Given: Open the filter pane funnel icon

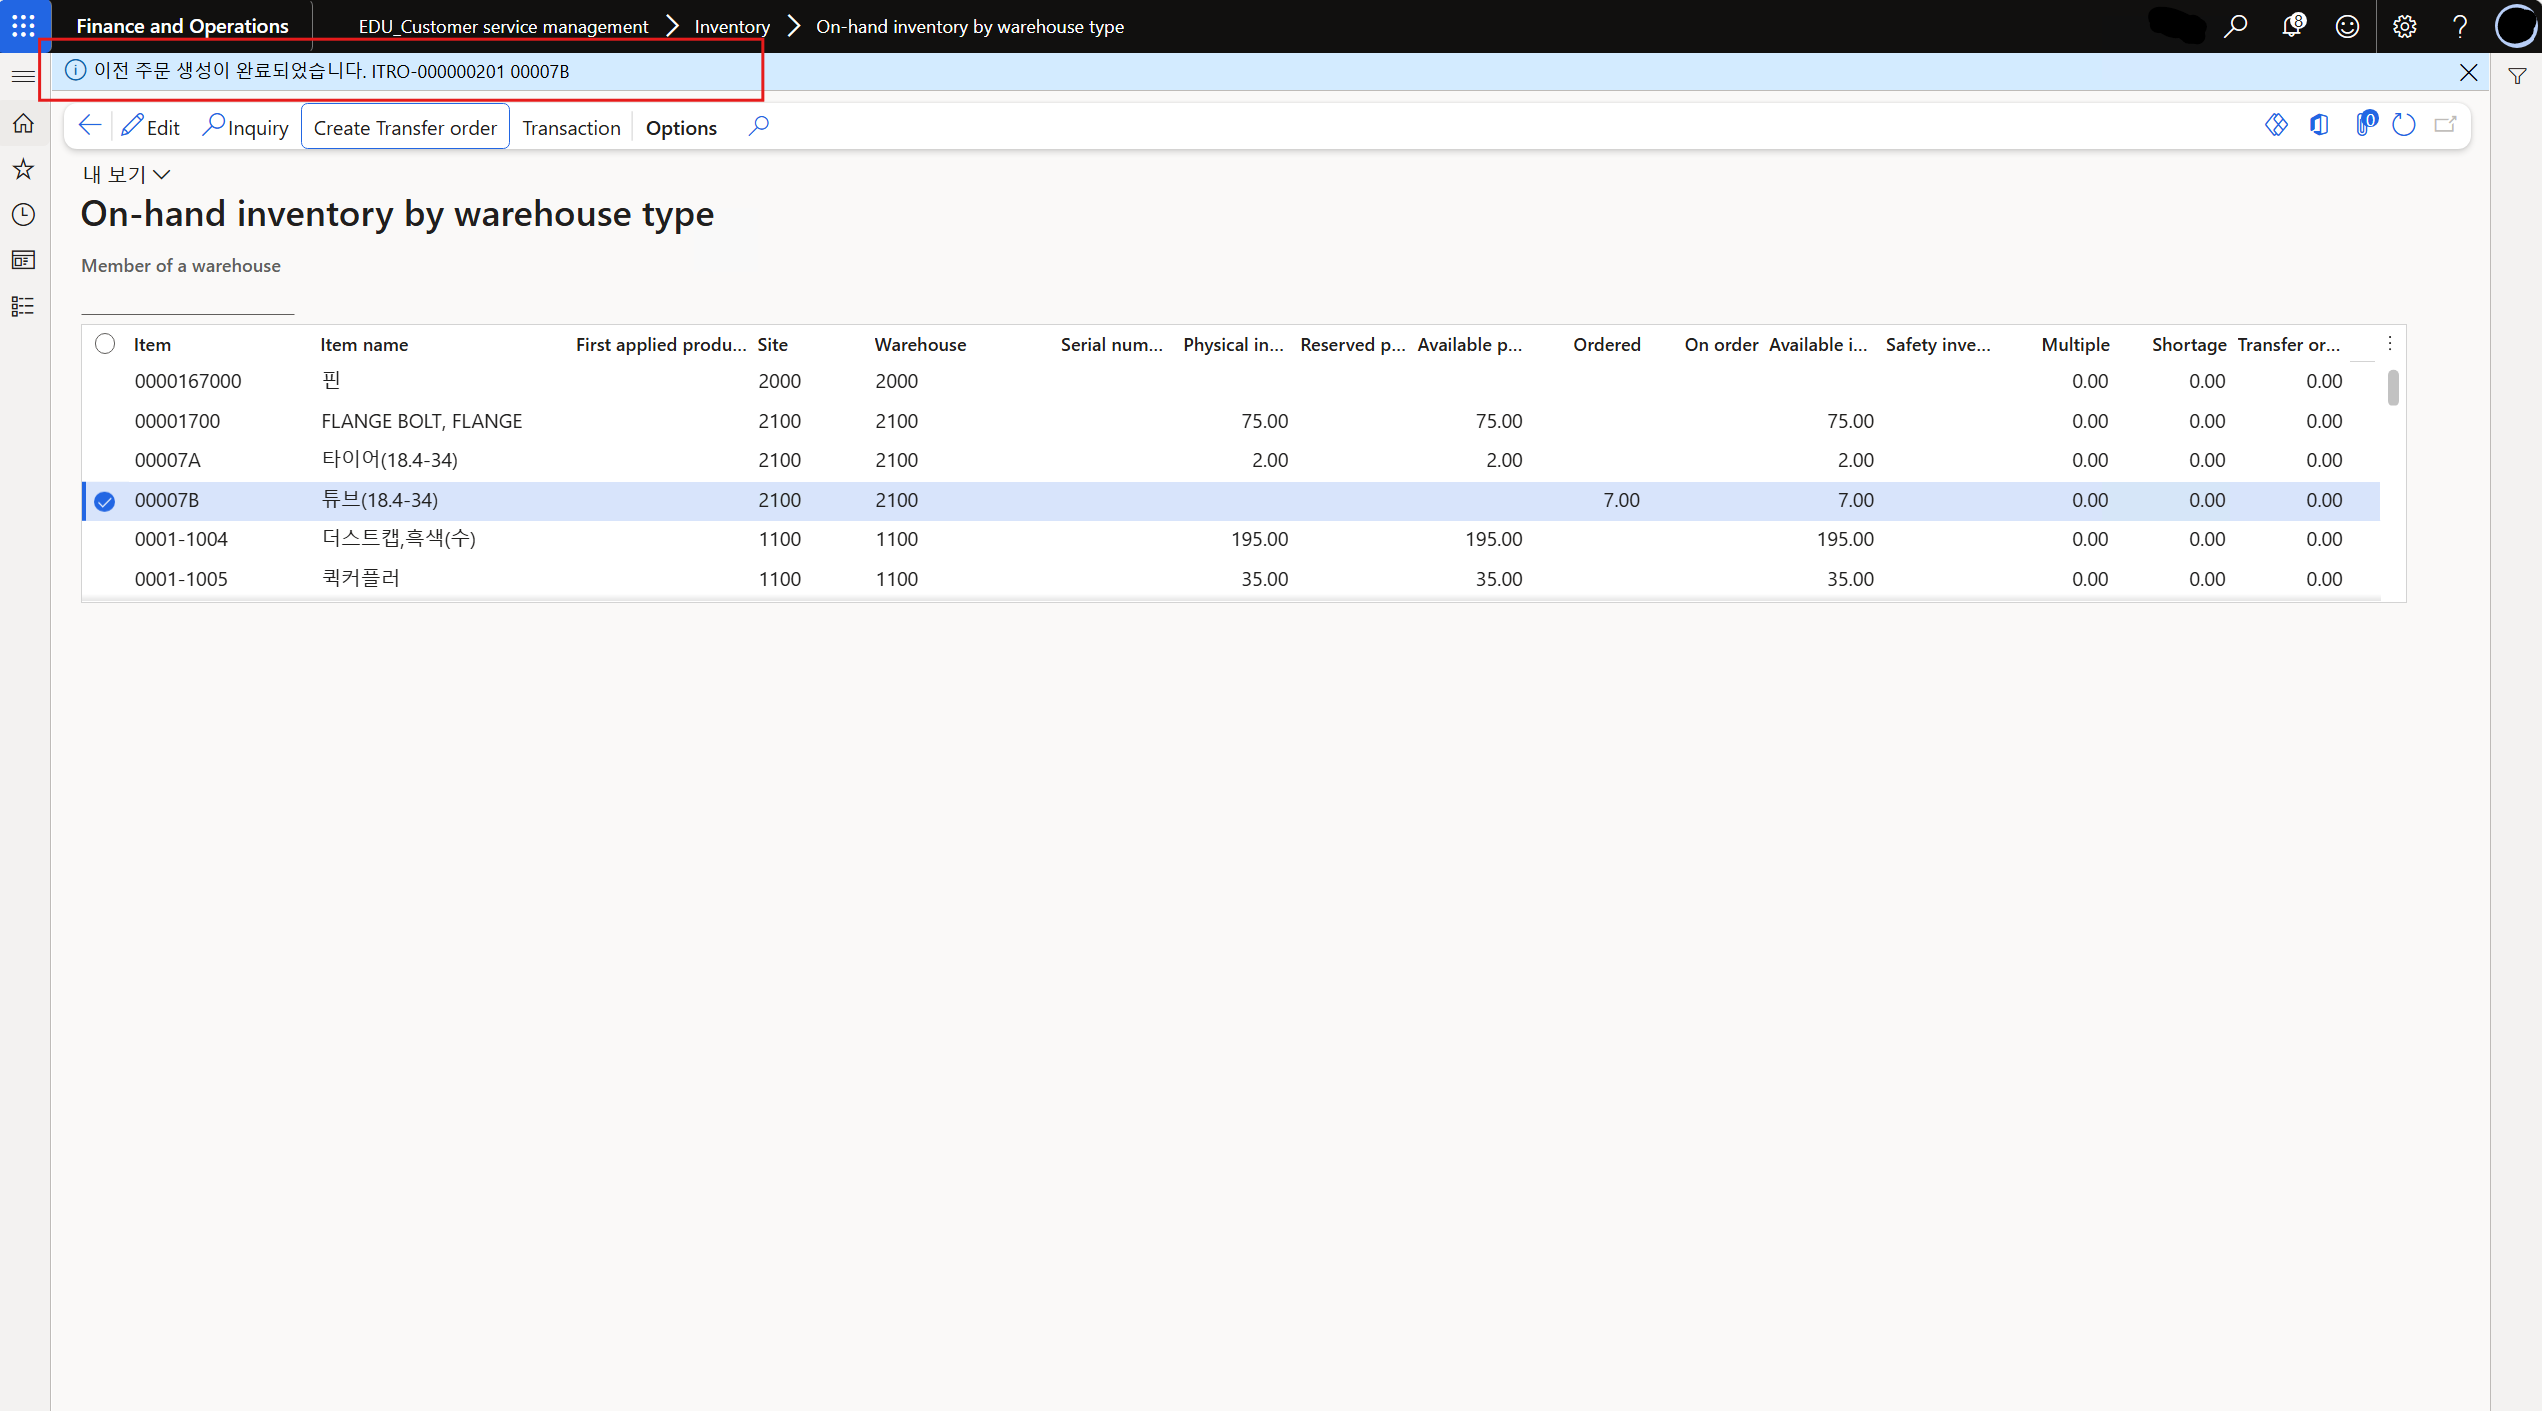Looking at the screenshot, I should 2517,76.
